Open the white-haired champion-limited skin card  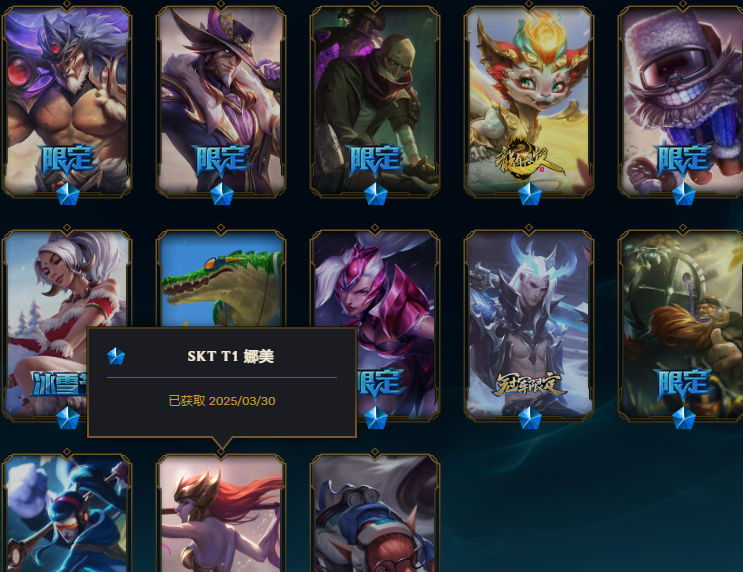coord(529,325)
